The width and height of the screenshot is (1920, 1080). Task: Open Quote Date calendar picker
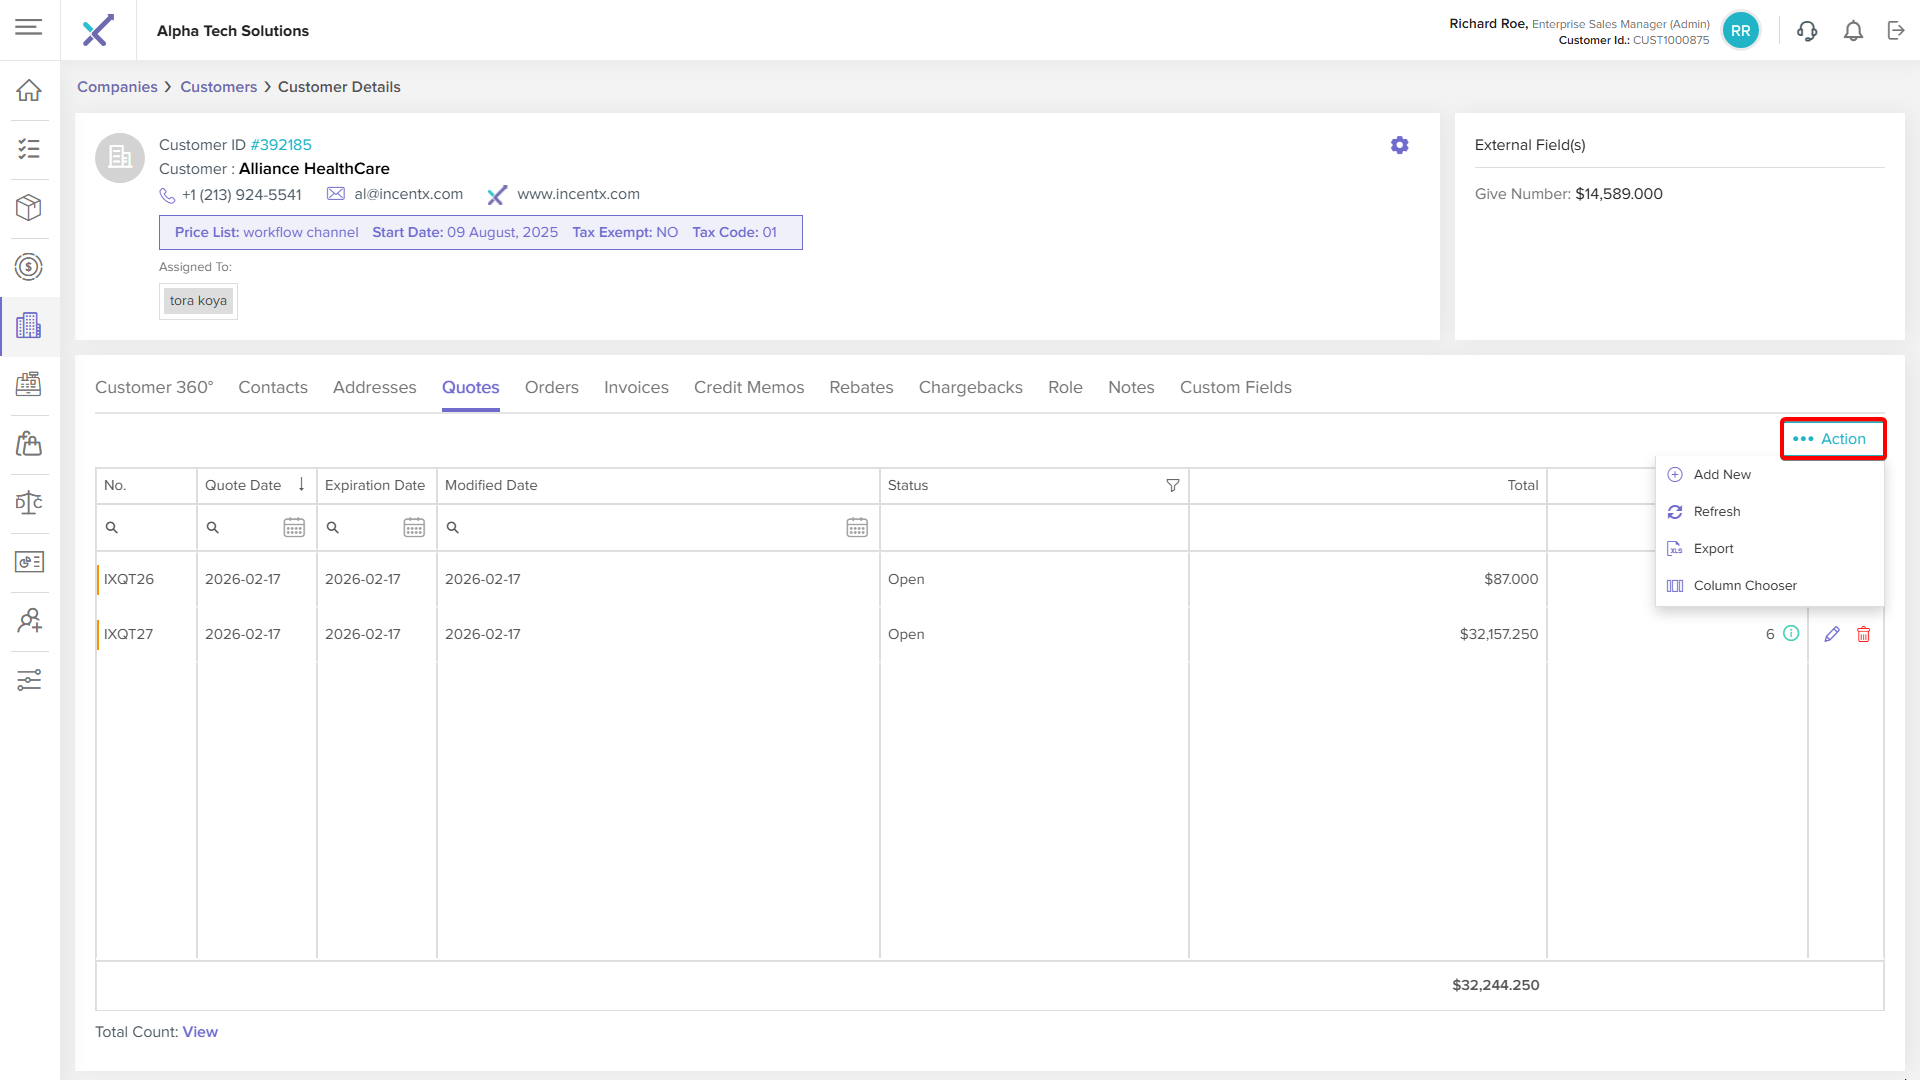[x=293, y=527]
